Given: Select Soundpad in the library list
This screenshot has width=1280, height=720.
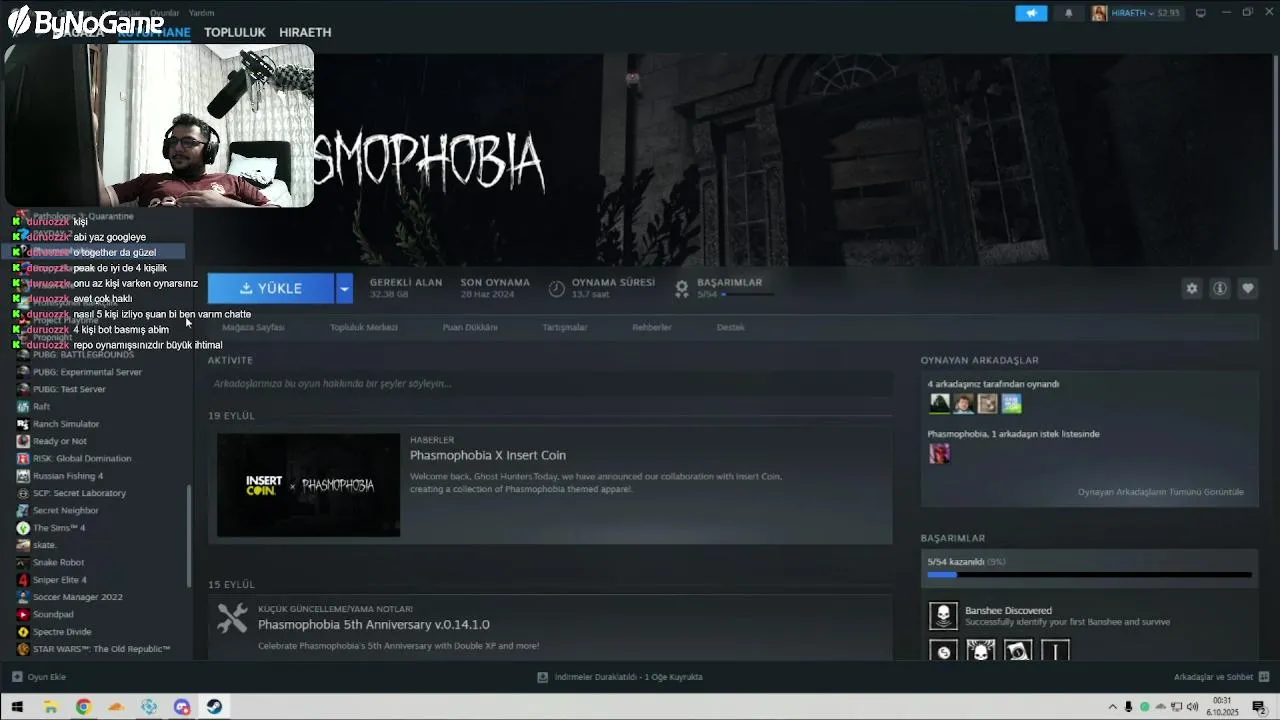Looking at the screenshot, I should 53,615.
